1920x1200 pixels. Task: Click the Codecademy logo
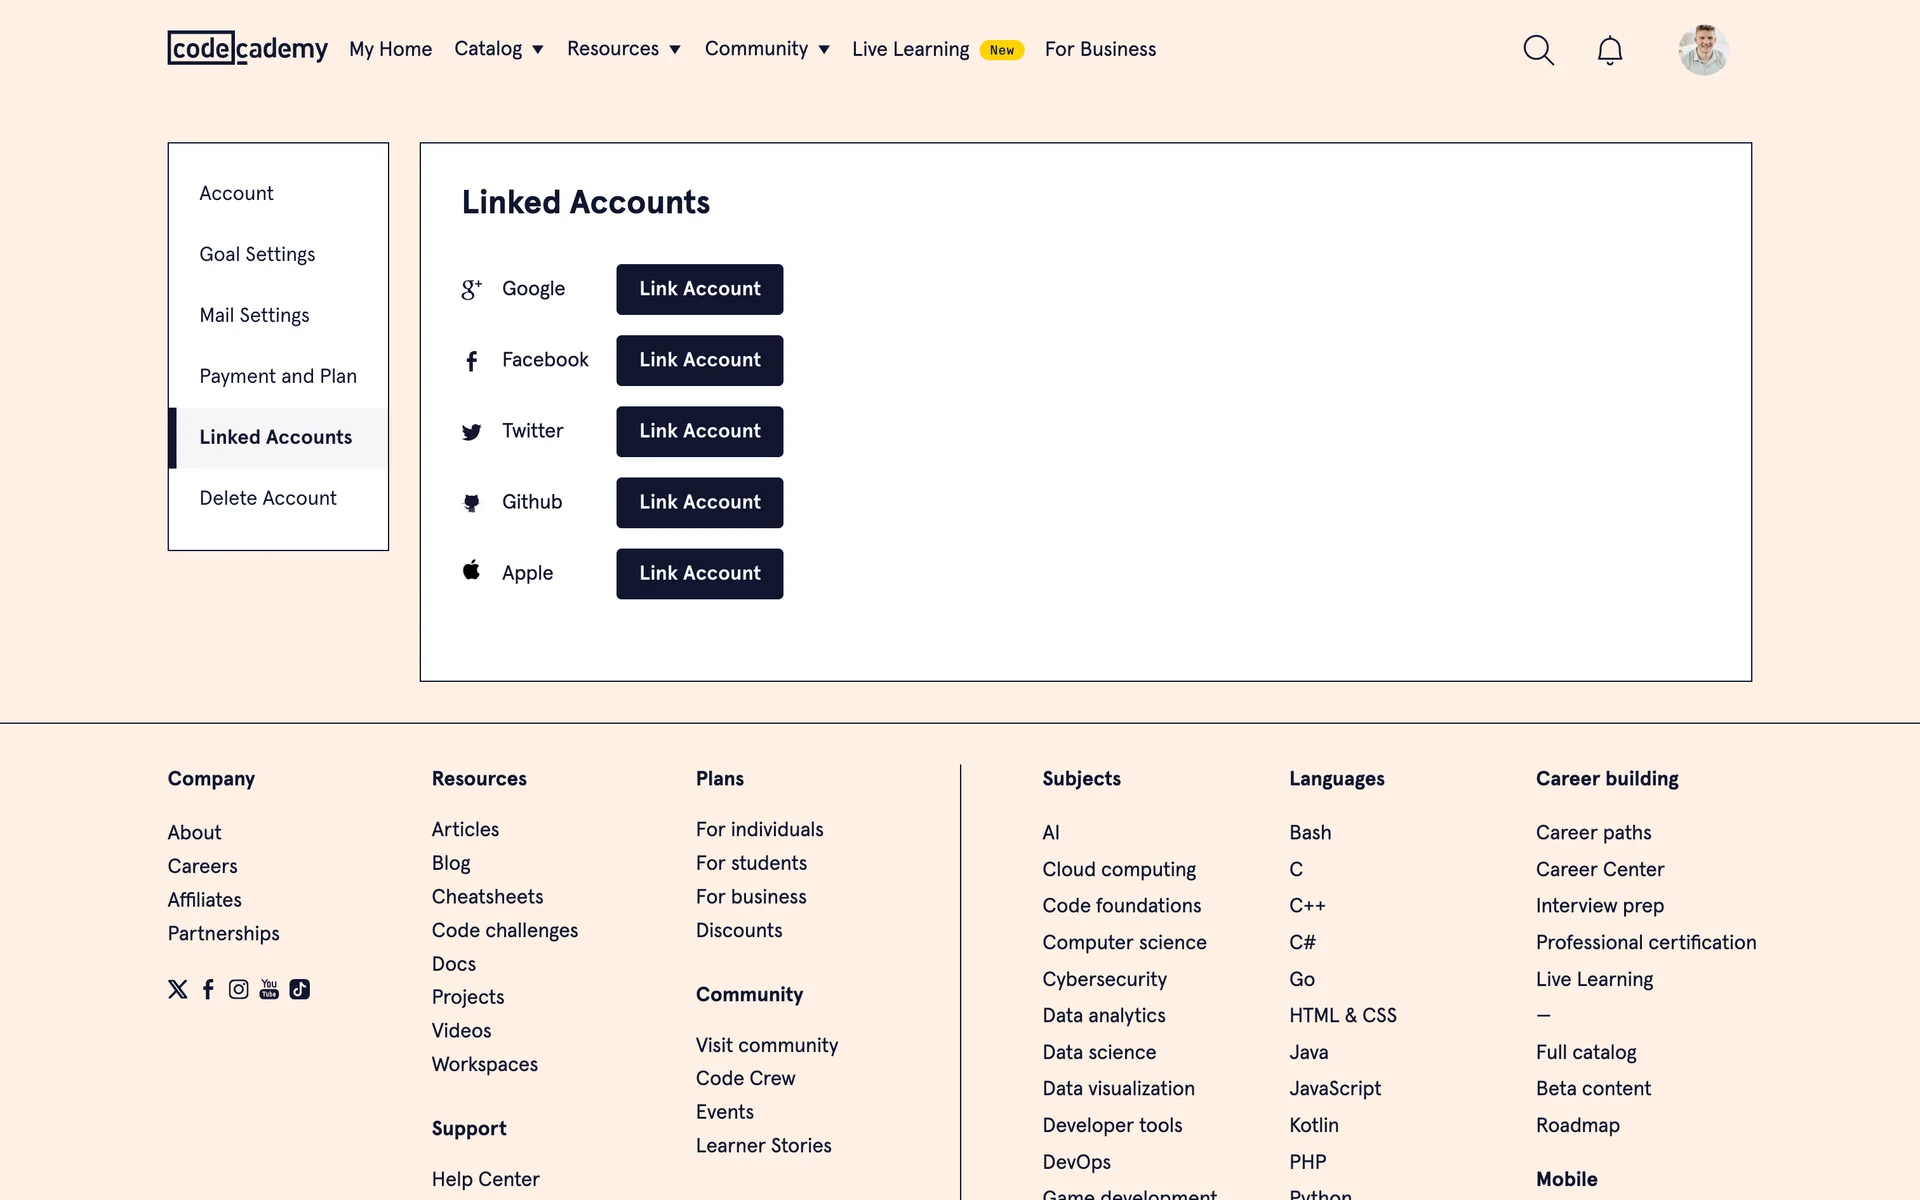point(247,48)
